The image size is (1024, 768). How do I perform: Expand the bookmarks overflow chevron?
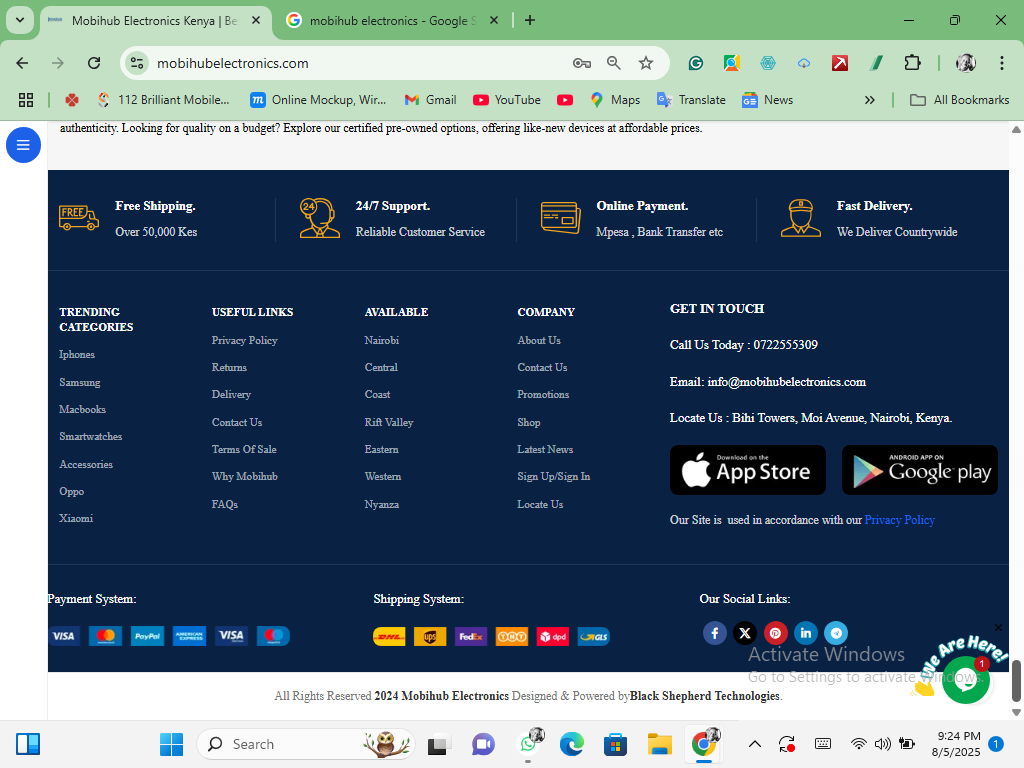(870, 99)
